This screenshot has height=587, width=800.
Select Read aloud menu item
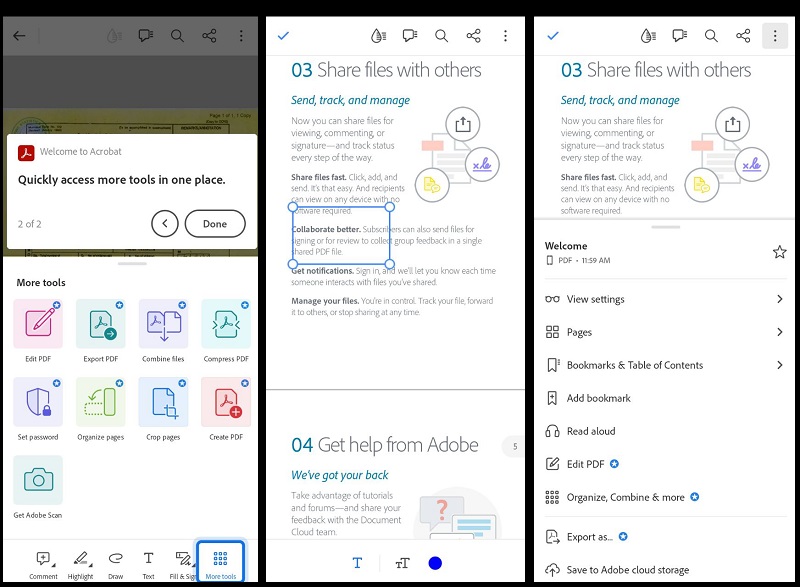[x=665, y=431]
